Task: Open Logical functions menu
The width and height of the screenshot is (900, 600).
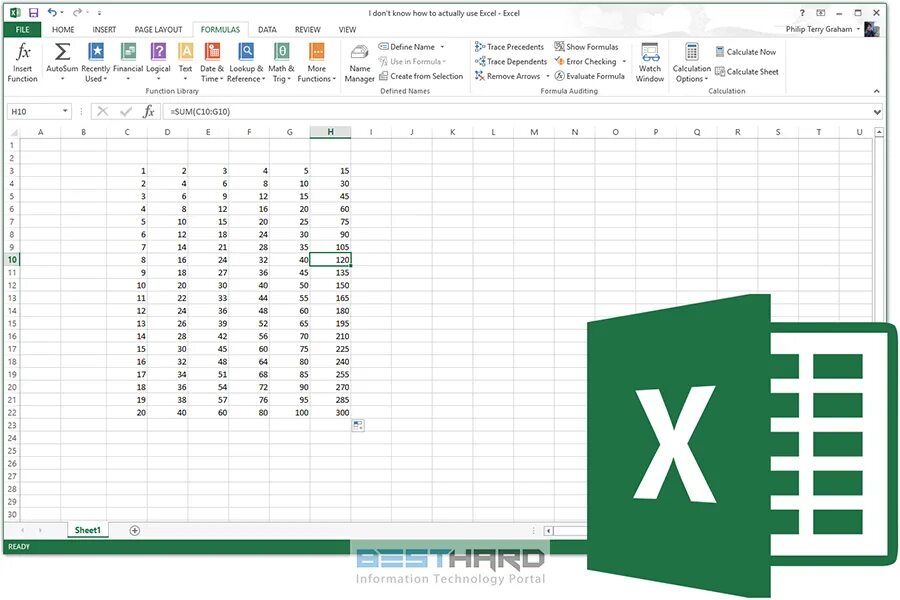Action: tap(158, 62)
